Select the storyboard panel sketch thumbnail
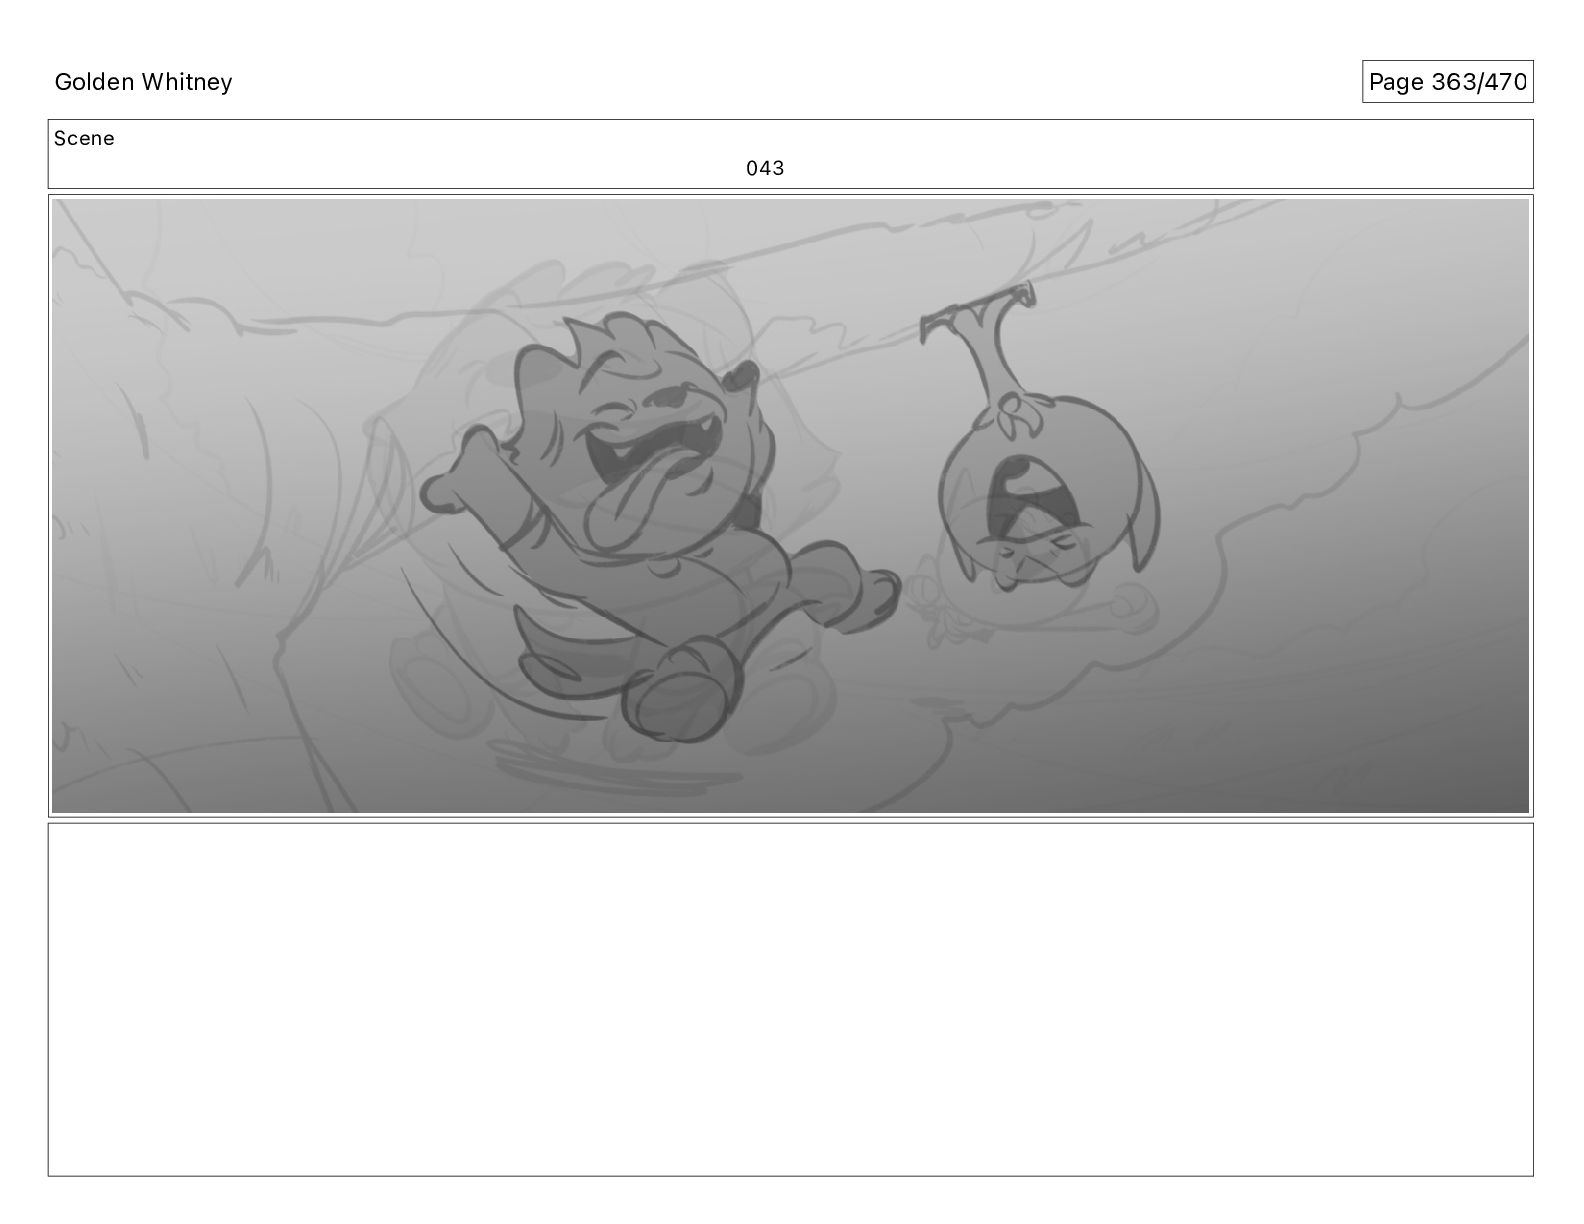Image resolution: width=1584 pixels, height=1224 pixels. [790, 506]
